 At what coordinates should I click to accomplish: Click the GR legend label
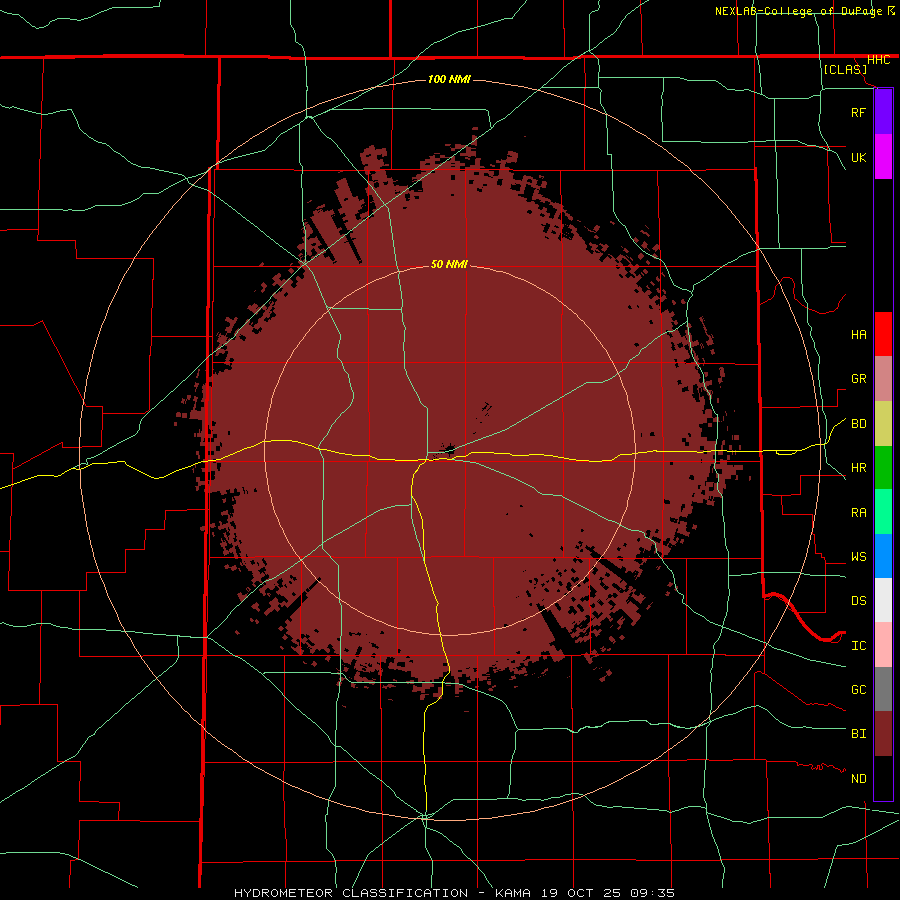(858, 379)
